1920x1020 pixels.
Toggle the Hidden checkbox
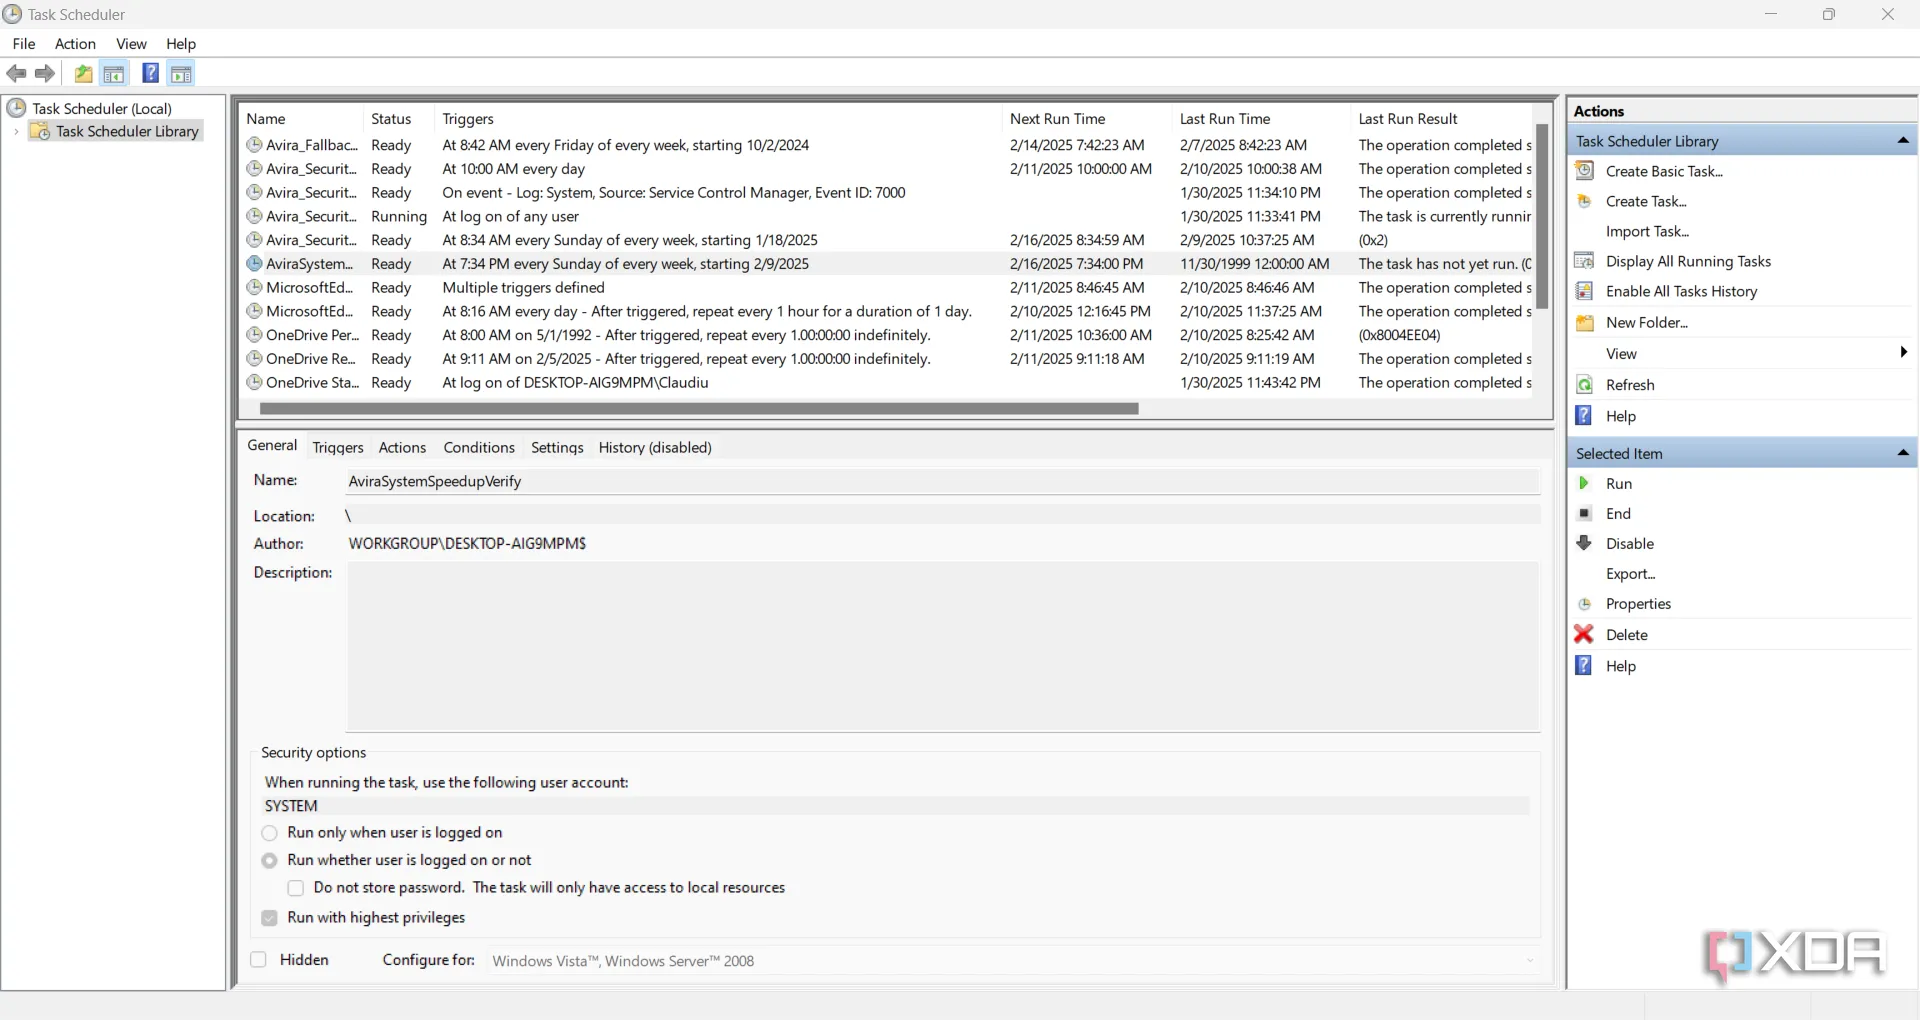[x=259, y=960]
